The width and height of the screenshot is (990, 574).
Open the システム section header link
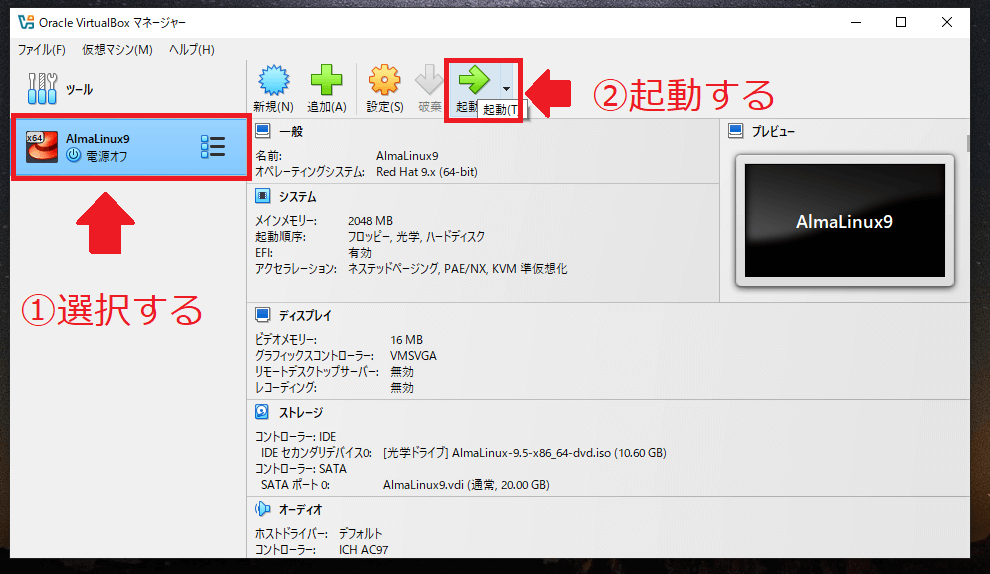click(x=297, y=197)
